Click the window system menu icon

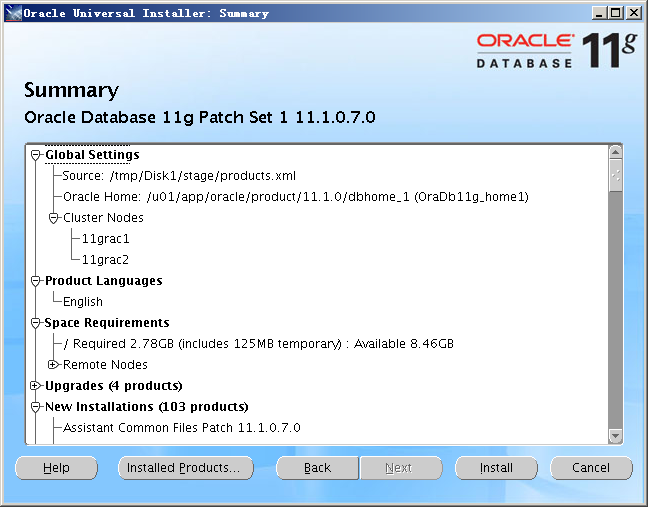(x=11, y=13)
